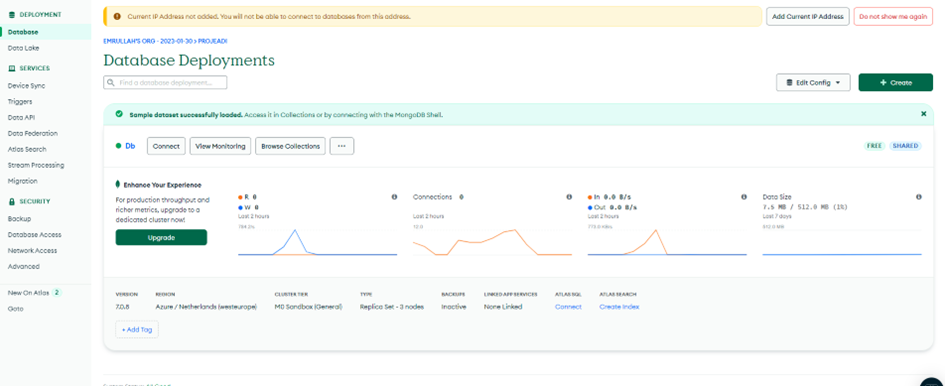Click info icon for Connections chart
Viewport: 945px width, 386px height.
pos(569,197)
